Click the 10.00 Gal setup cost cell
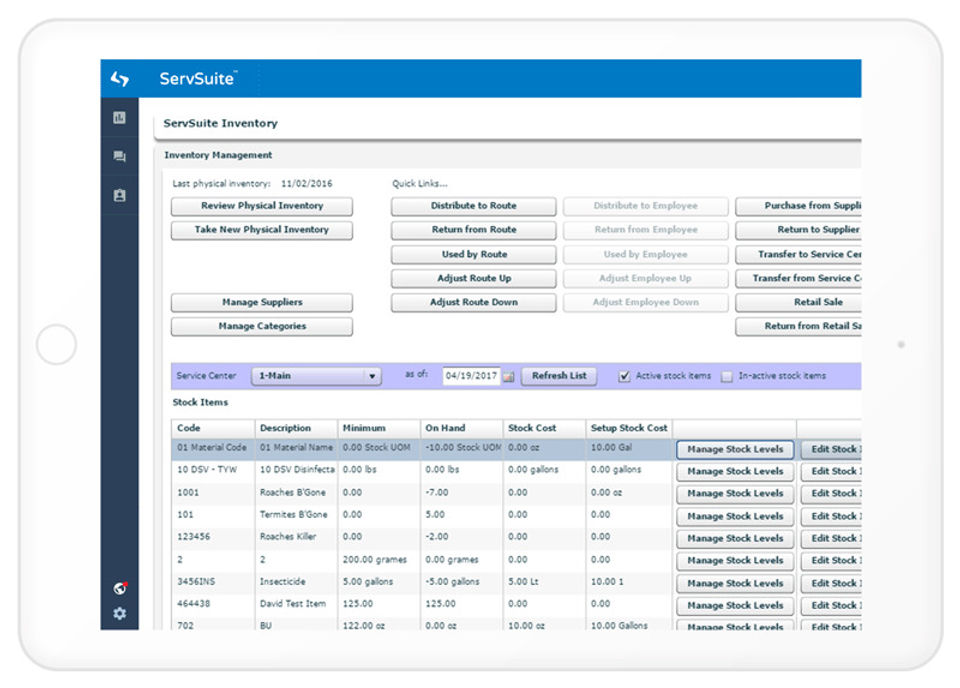The image size is (960, 688). [629, 448]
